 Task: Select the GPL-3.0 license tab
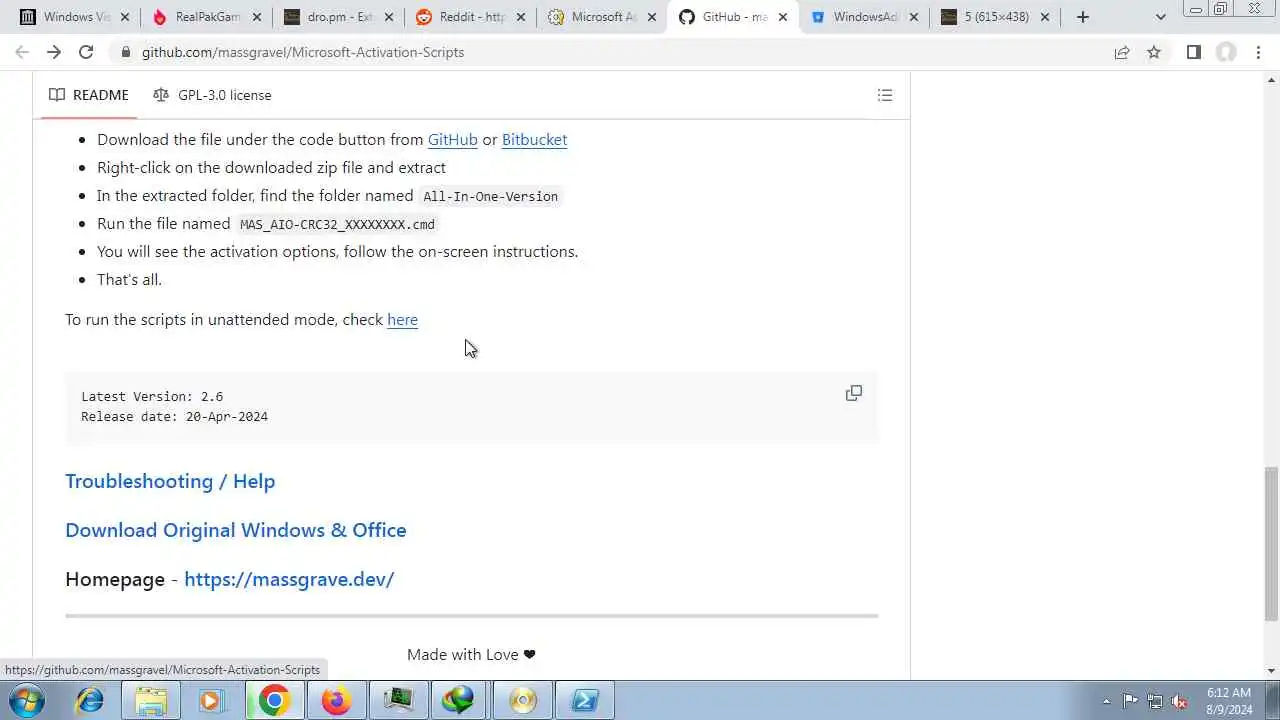click(212, 95)
